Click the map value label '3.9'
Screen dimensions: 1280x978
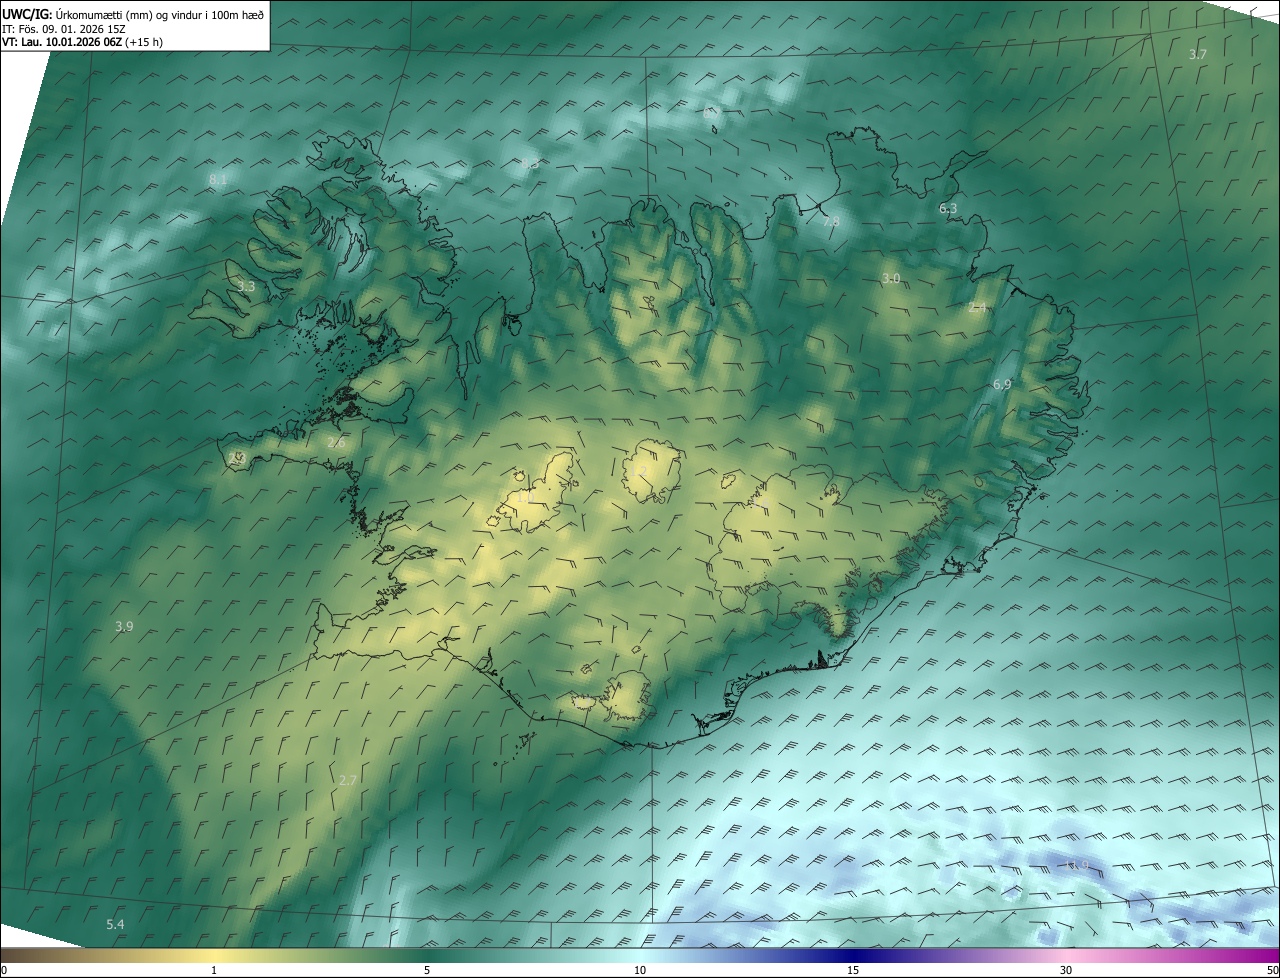tap(124, 626)
